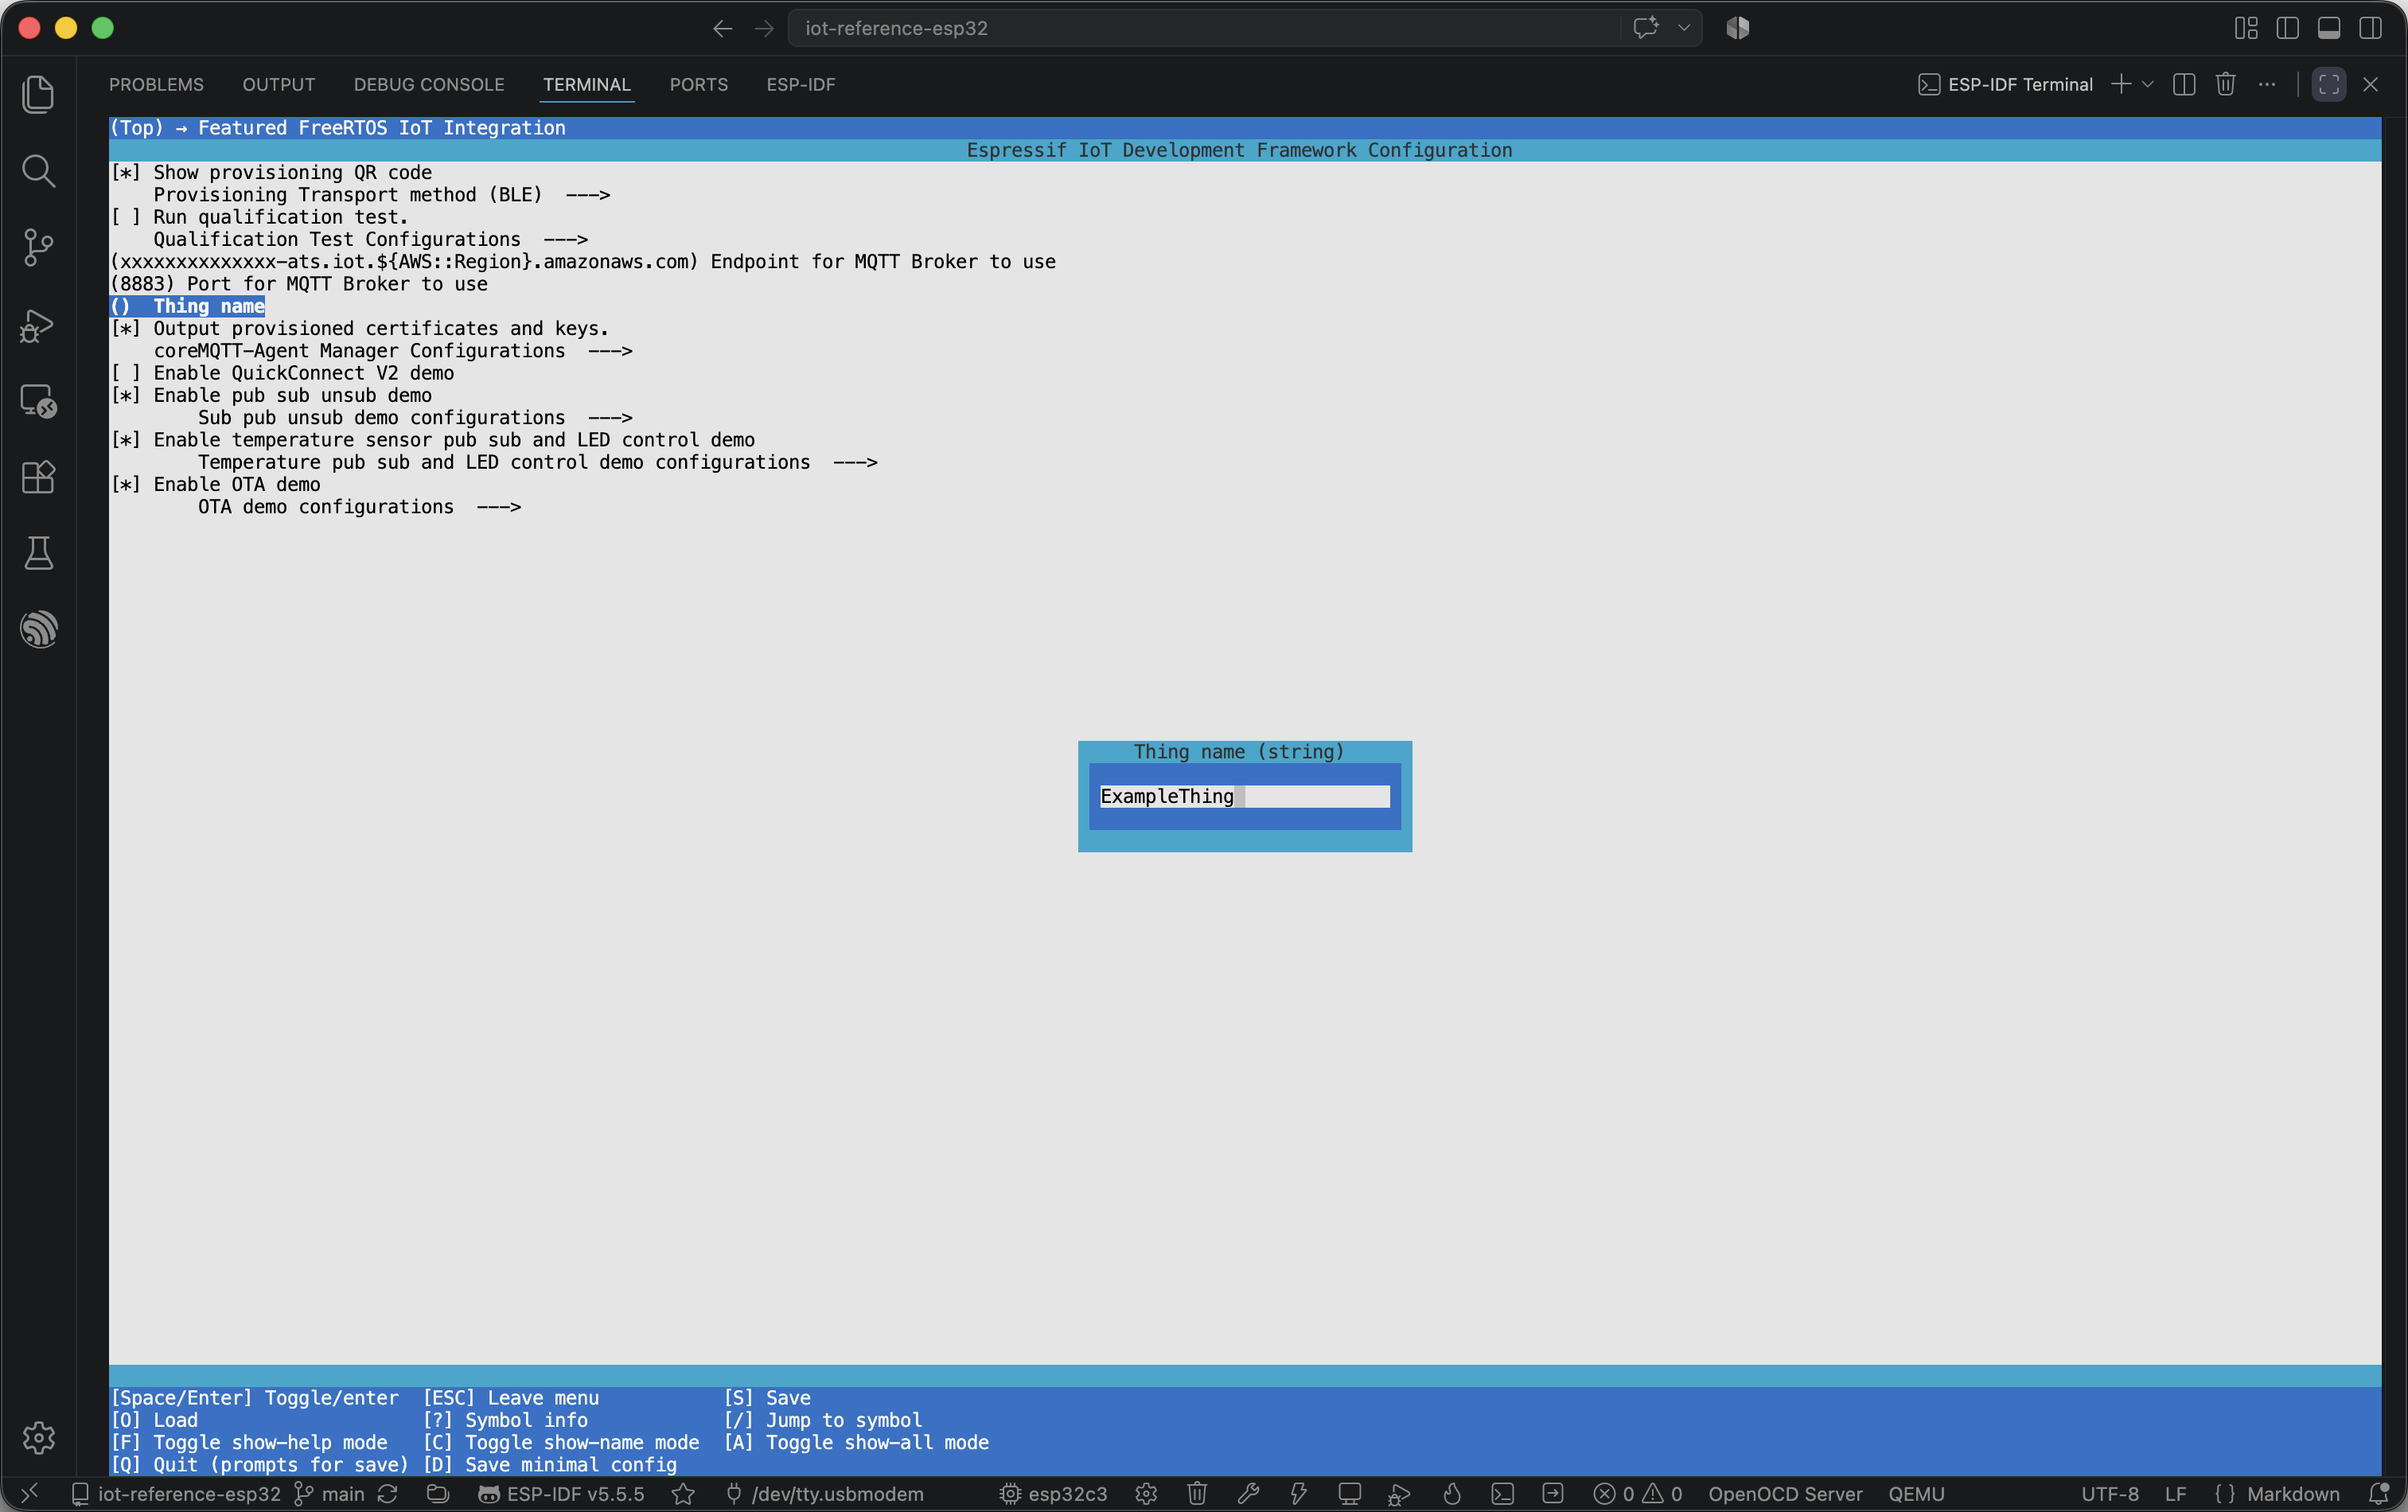The width and height of the screenshot is (2408, 1512).
Task: Click the main branch in status bar
Action: point(330,1494)
